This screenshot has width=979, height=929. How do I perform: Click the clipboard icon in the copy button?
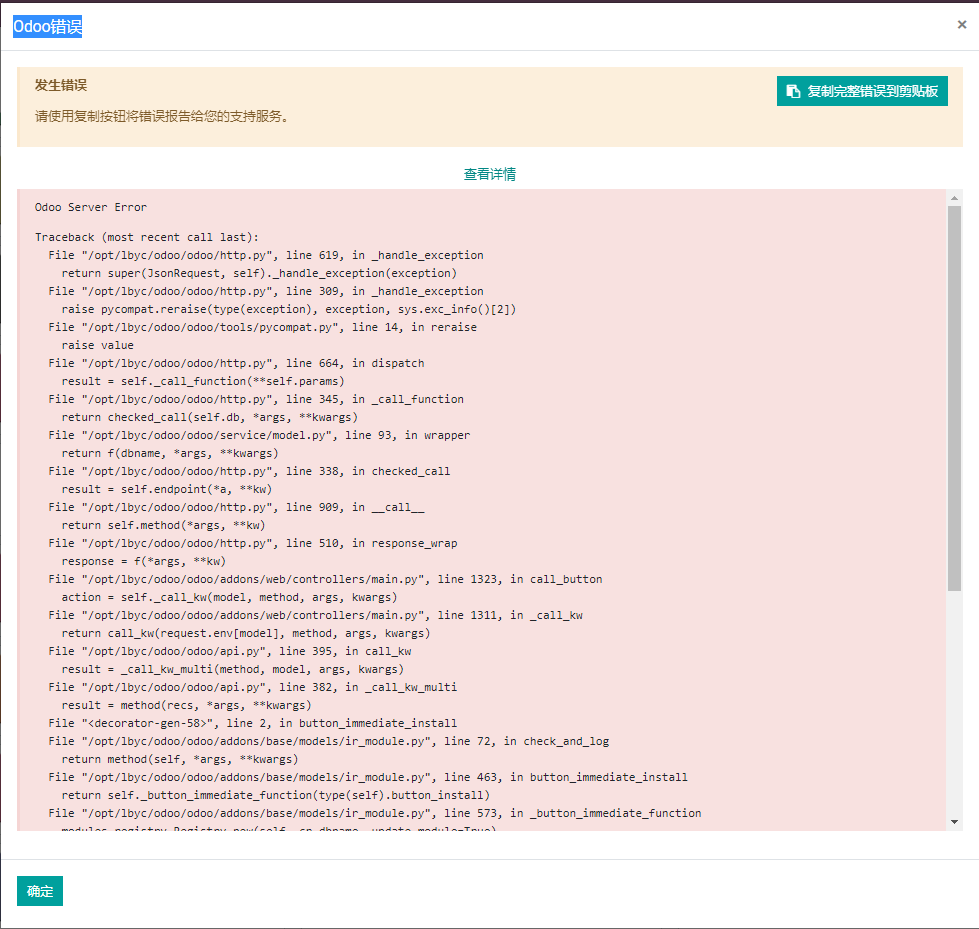pos(793,91)
